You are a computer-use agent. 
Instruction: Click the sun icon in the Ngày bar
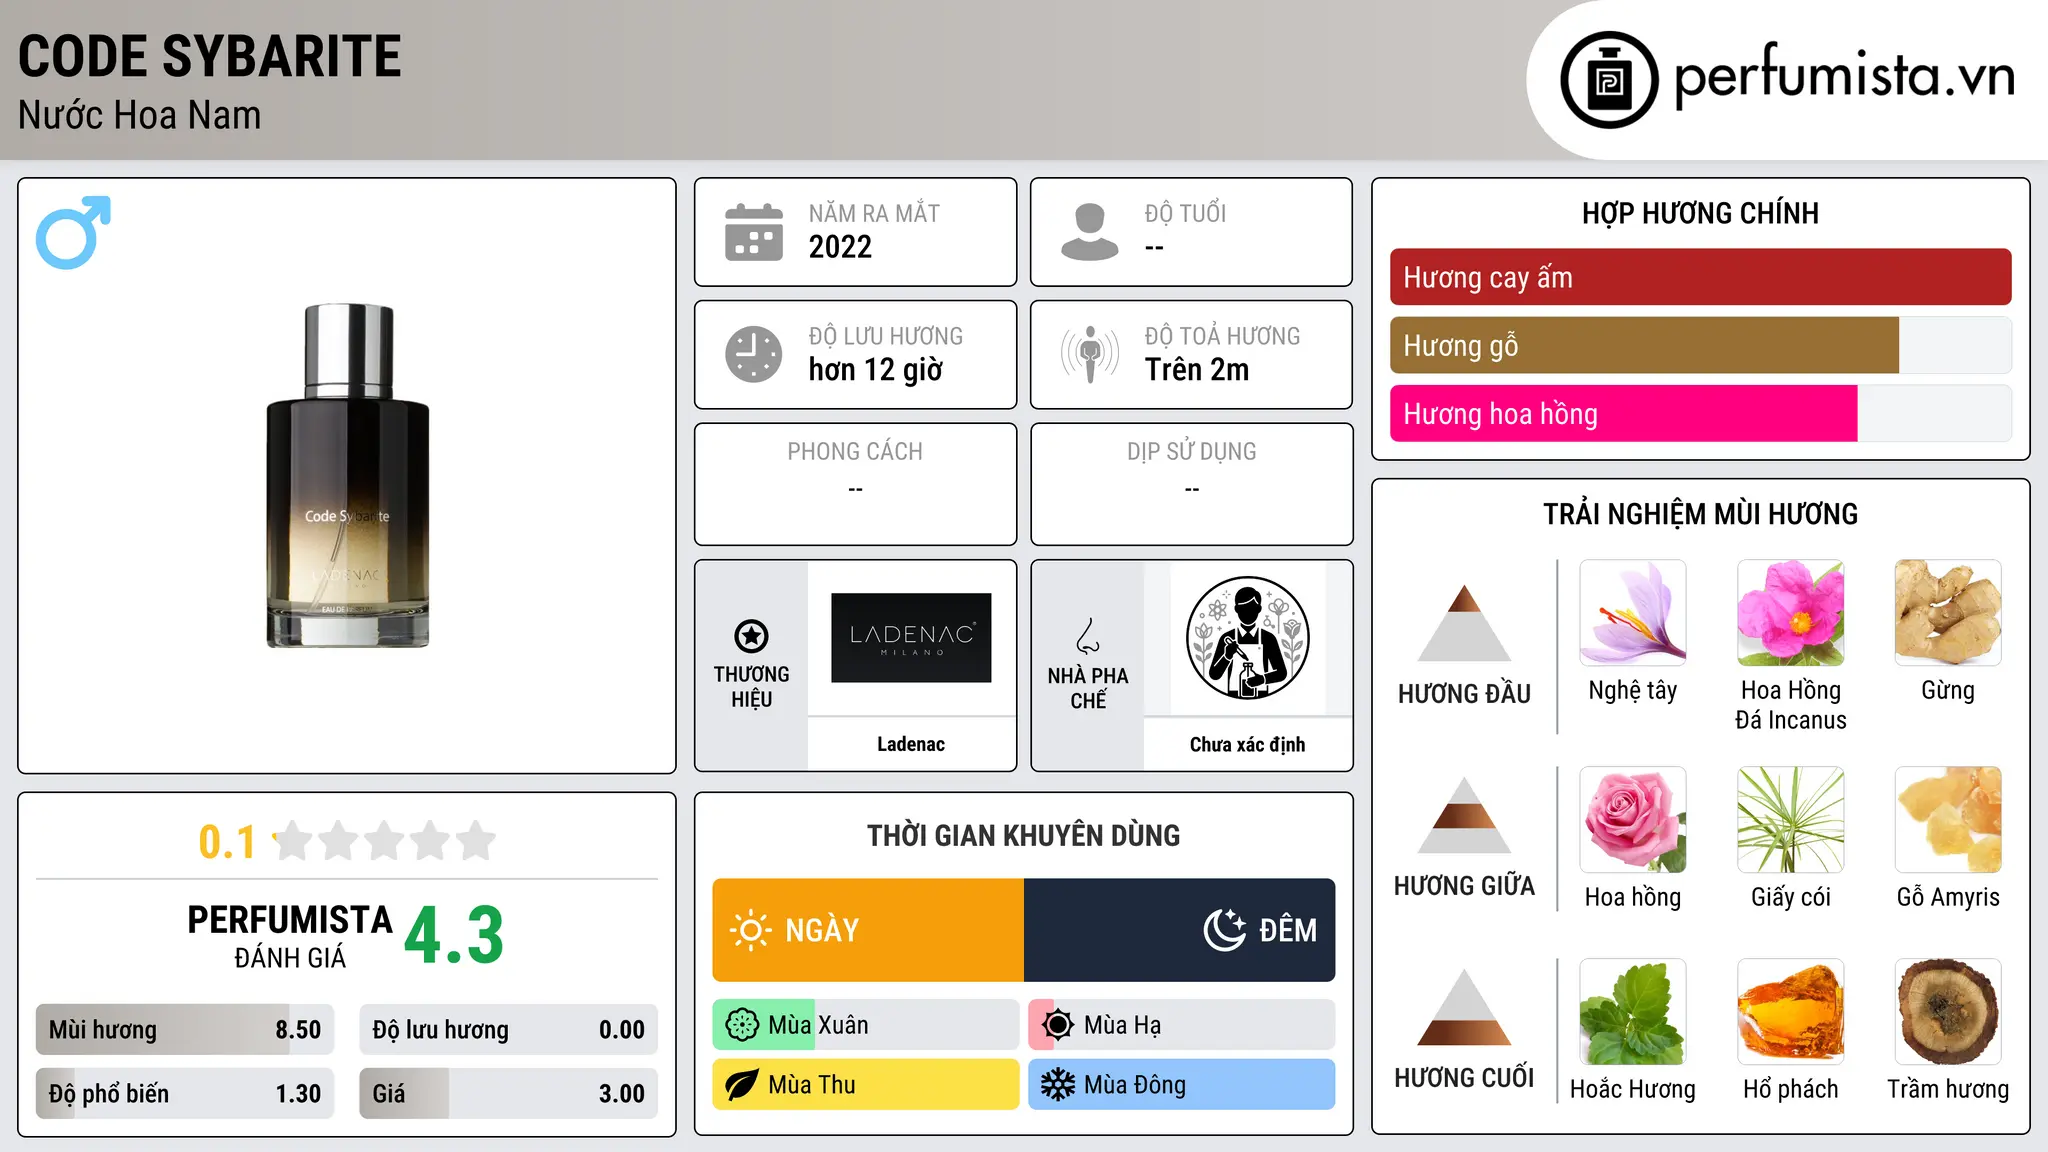[750, 930]
